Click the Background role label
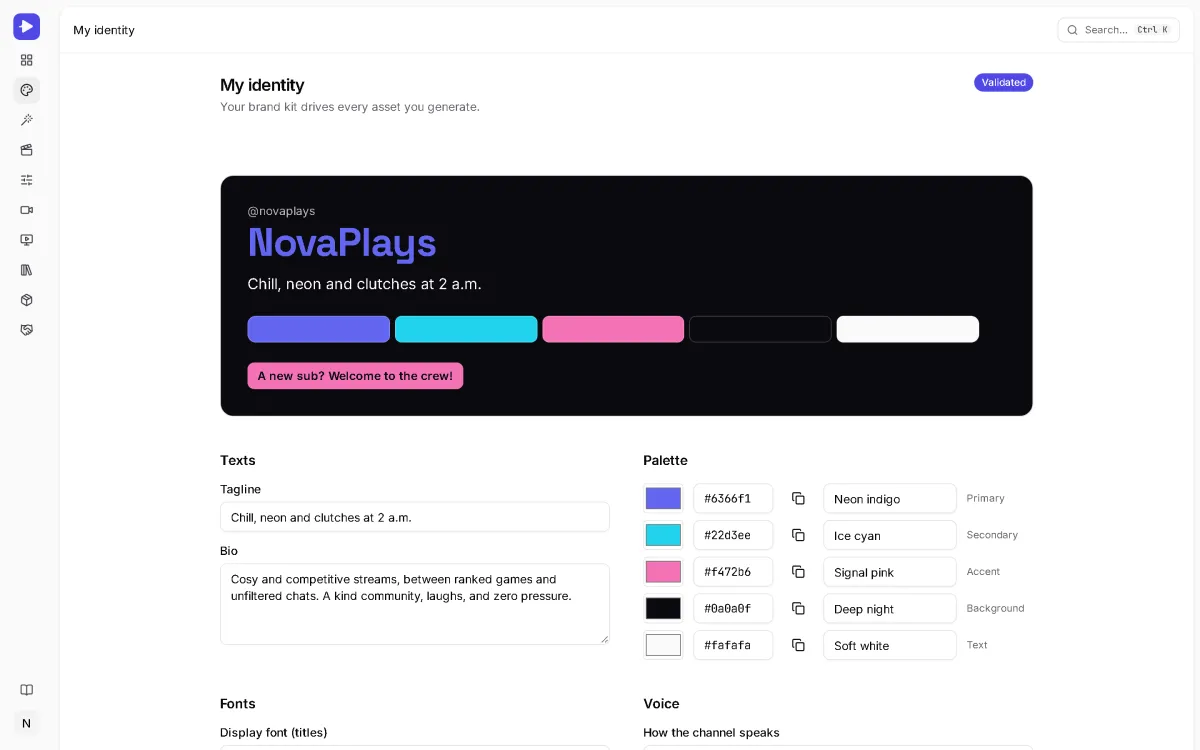 [995, 608]
